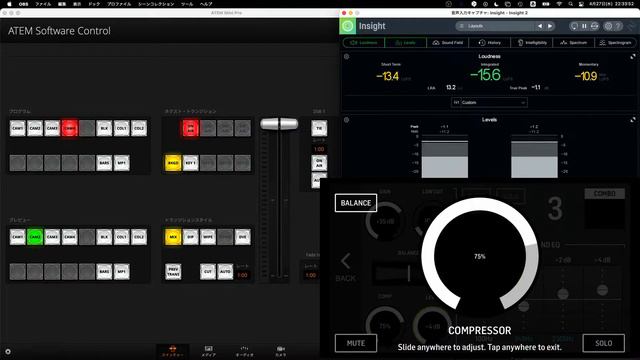Open Levels panel gear options
The width and height of the screenshot is (640, 360).
[x=347, y=120]
